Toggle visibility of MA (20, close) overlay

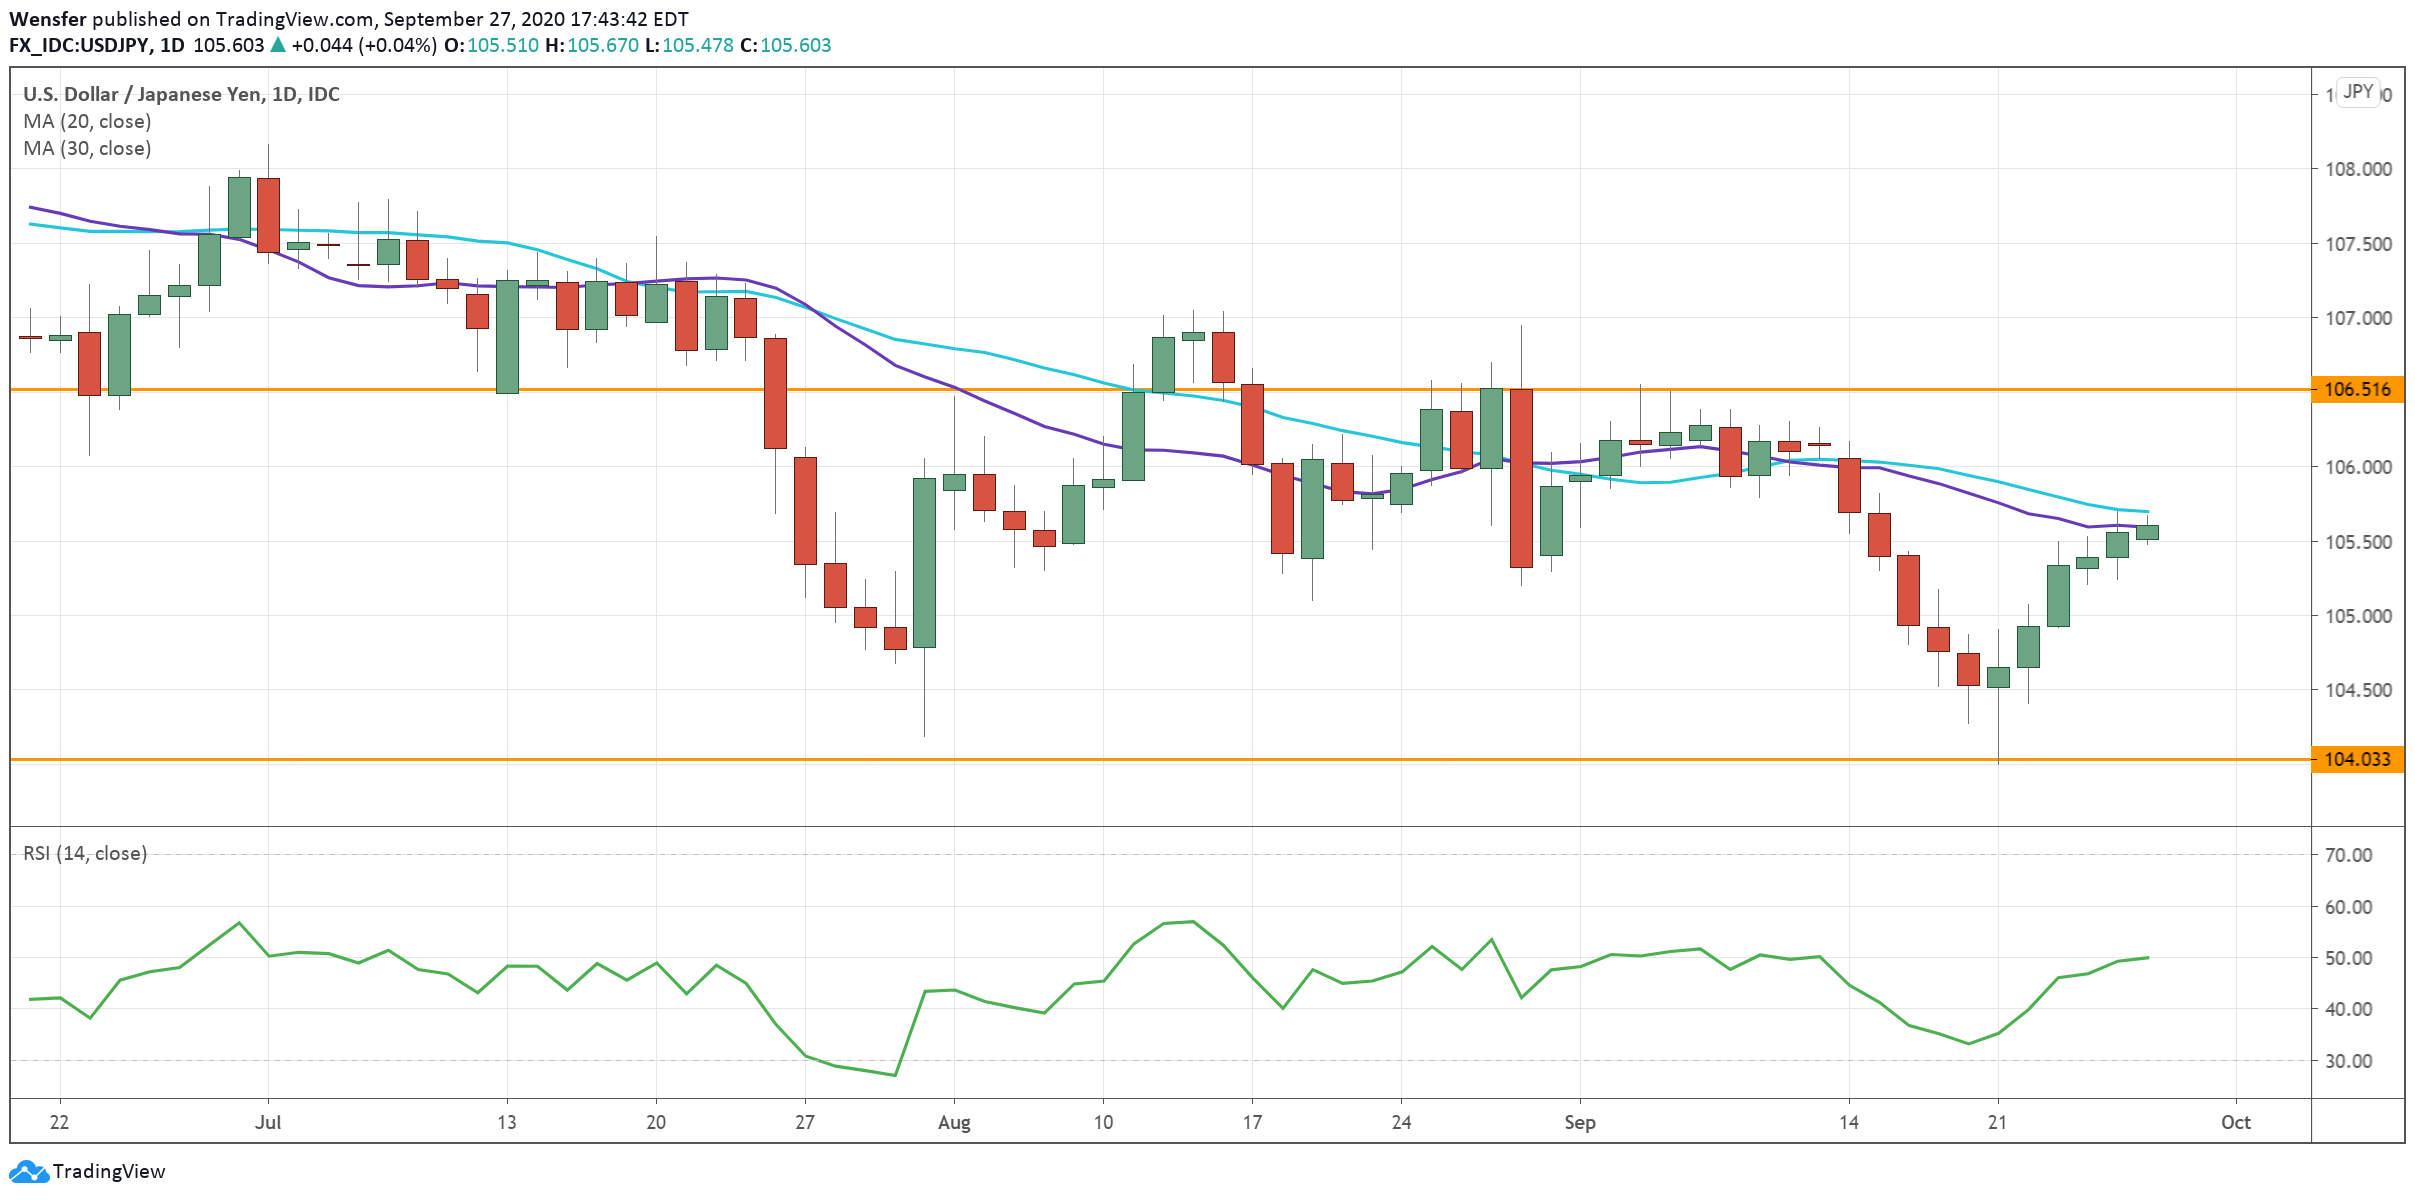[x=88, y=121]
